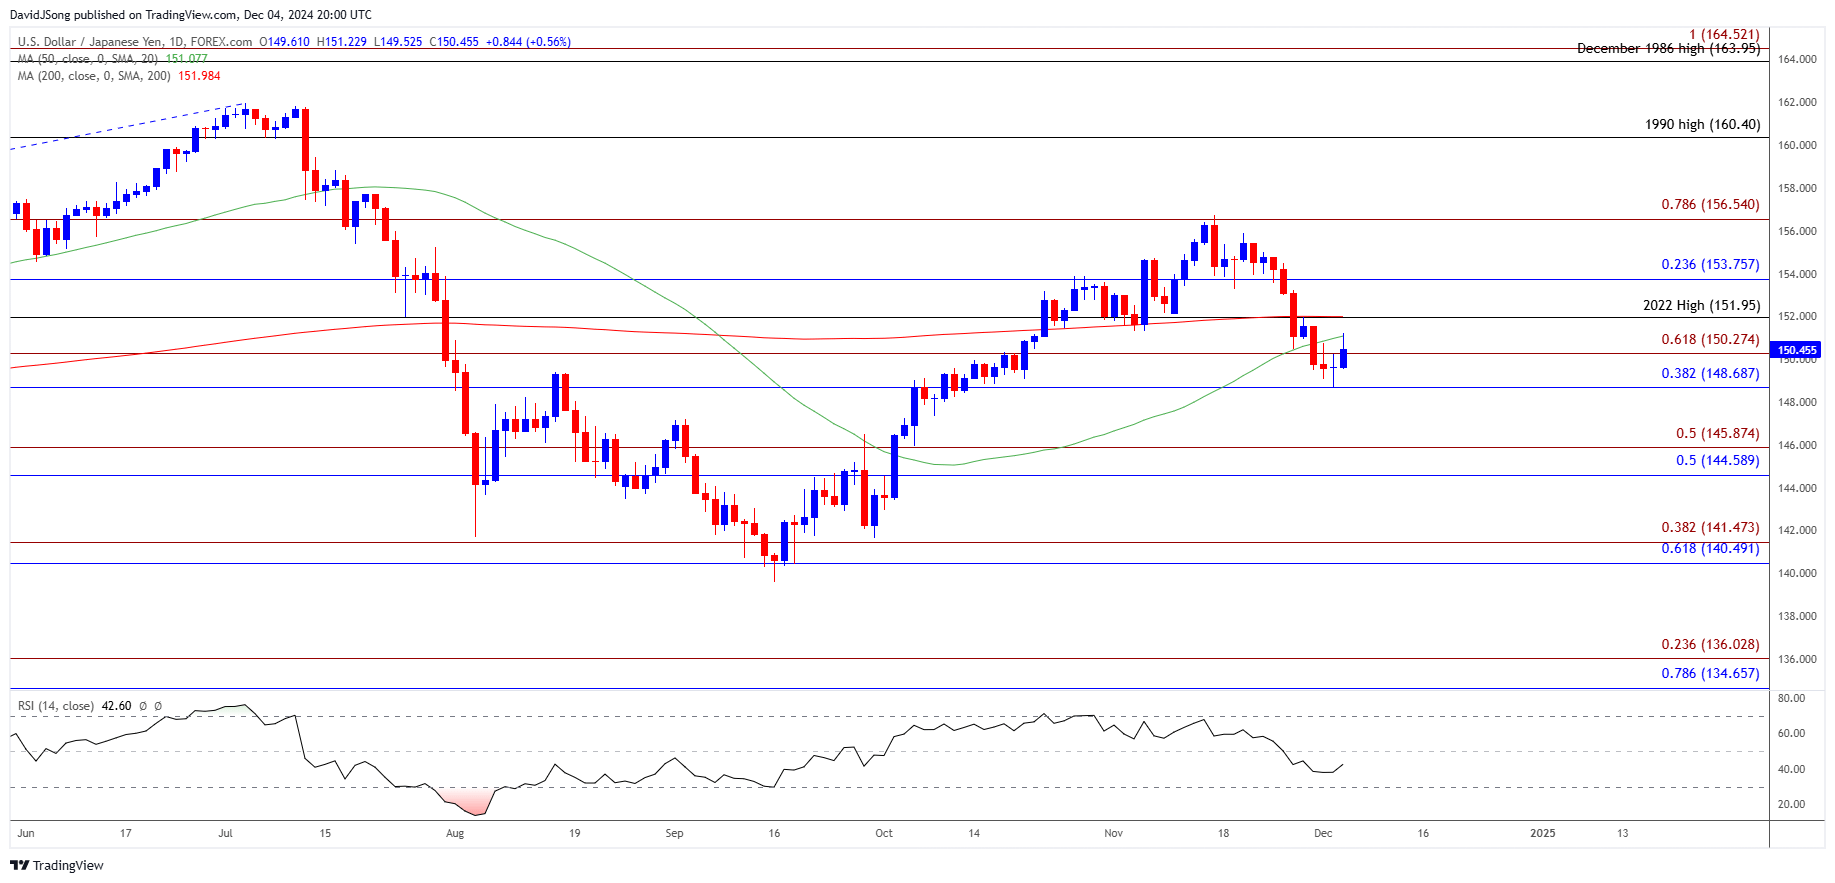Click the 140.000 price axis label
The width and height of the screenshot is (1835, 883).
pyautogui.click(x=1797, y=574)
